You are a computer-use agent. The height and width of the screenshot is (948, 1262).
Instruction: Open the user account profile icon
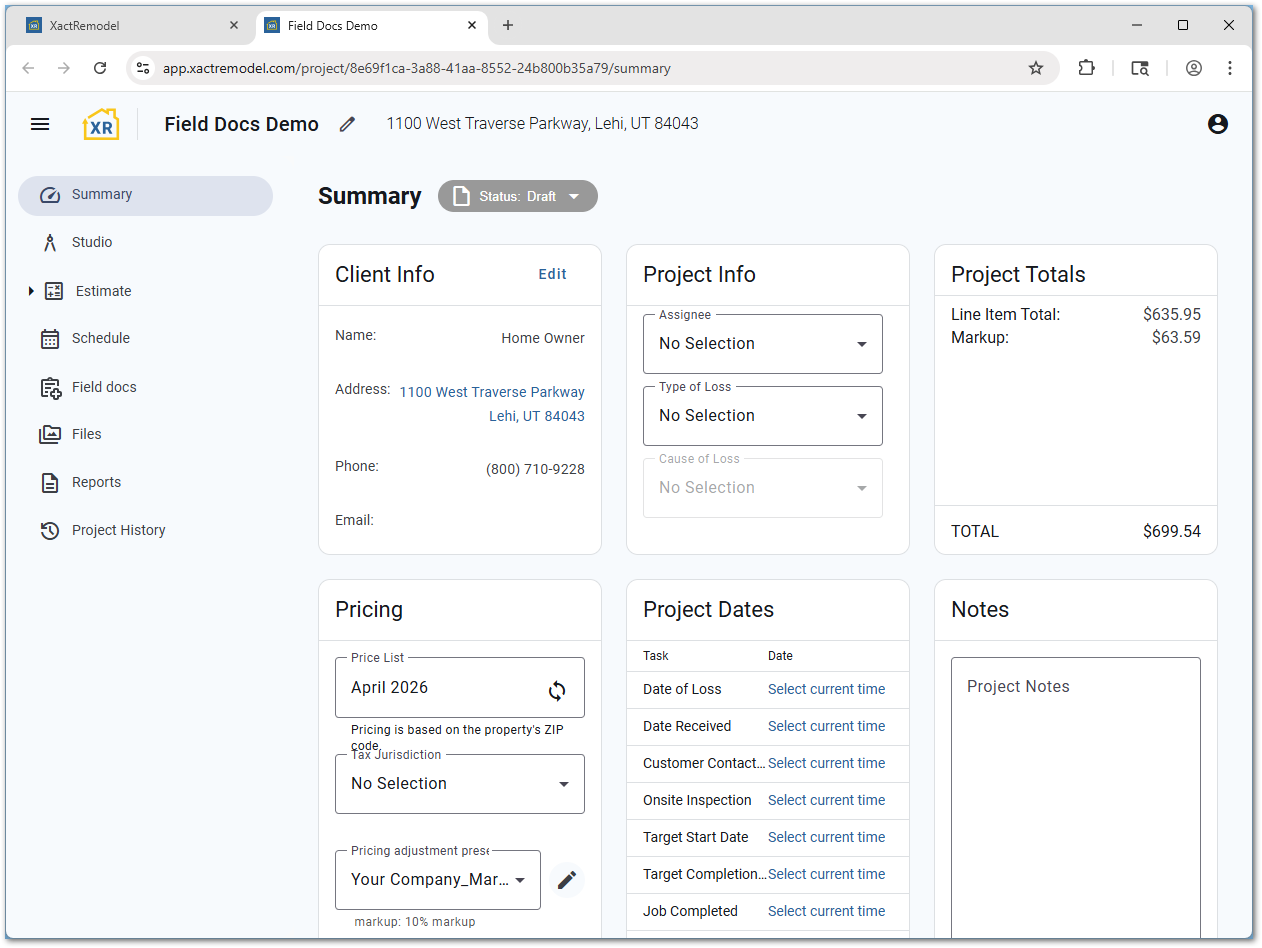tap(1217, 124)
